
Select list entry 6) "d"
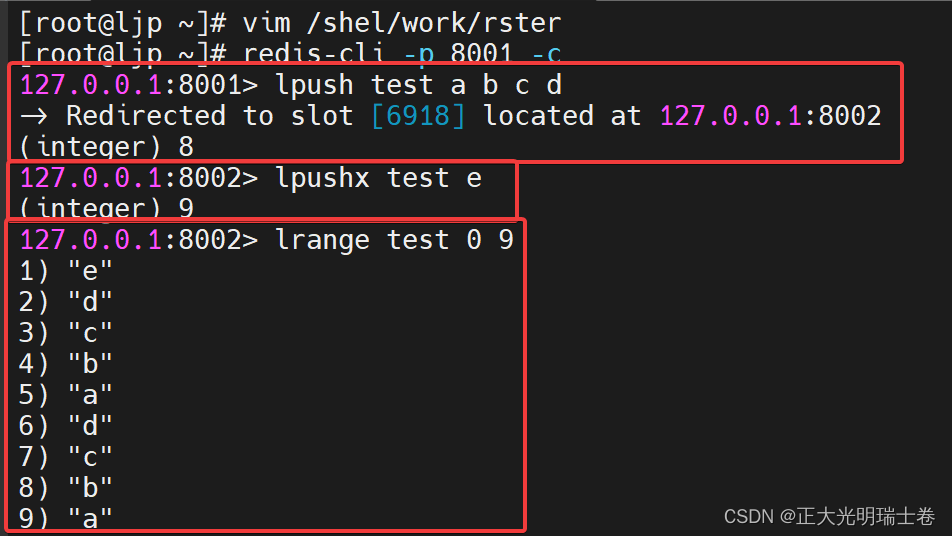tap(66, 425)
